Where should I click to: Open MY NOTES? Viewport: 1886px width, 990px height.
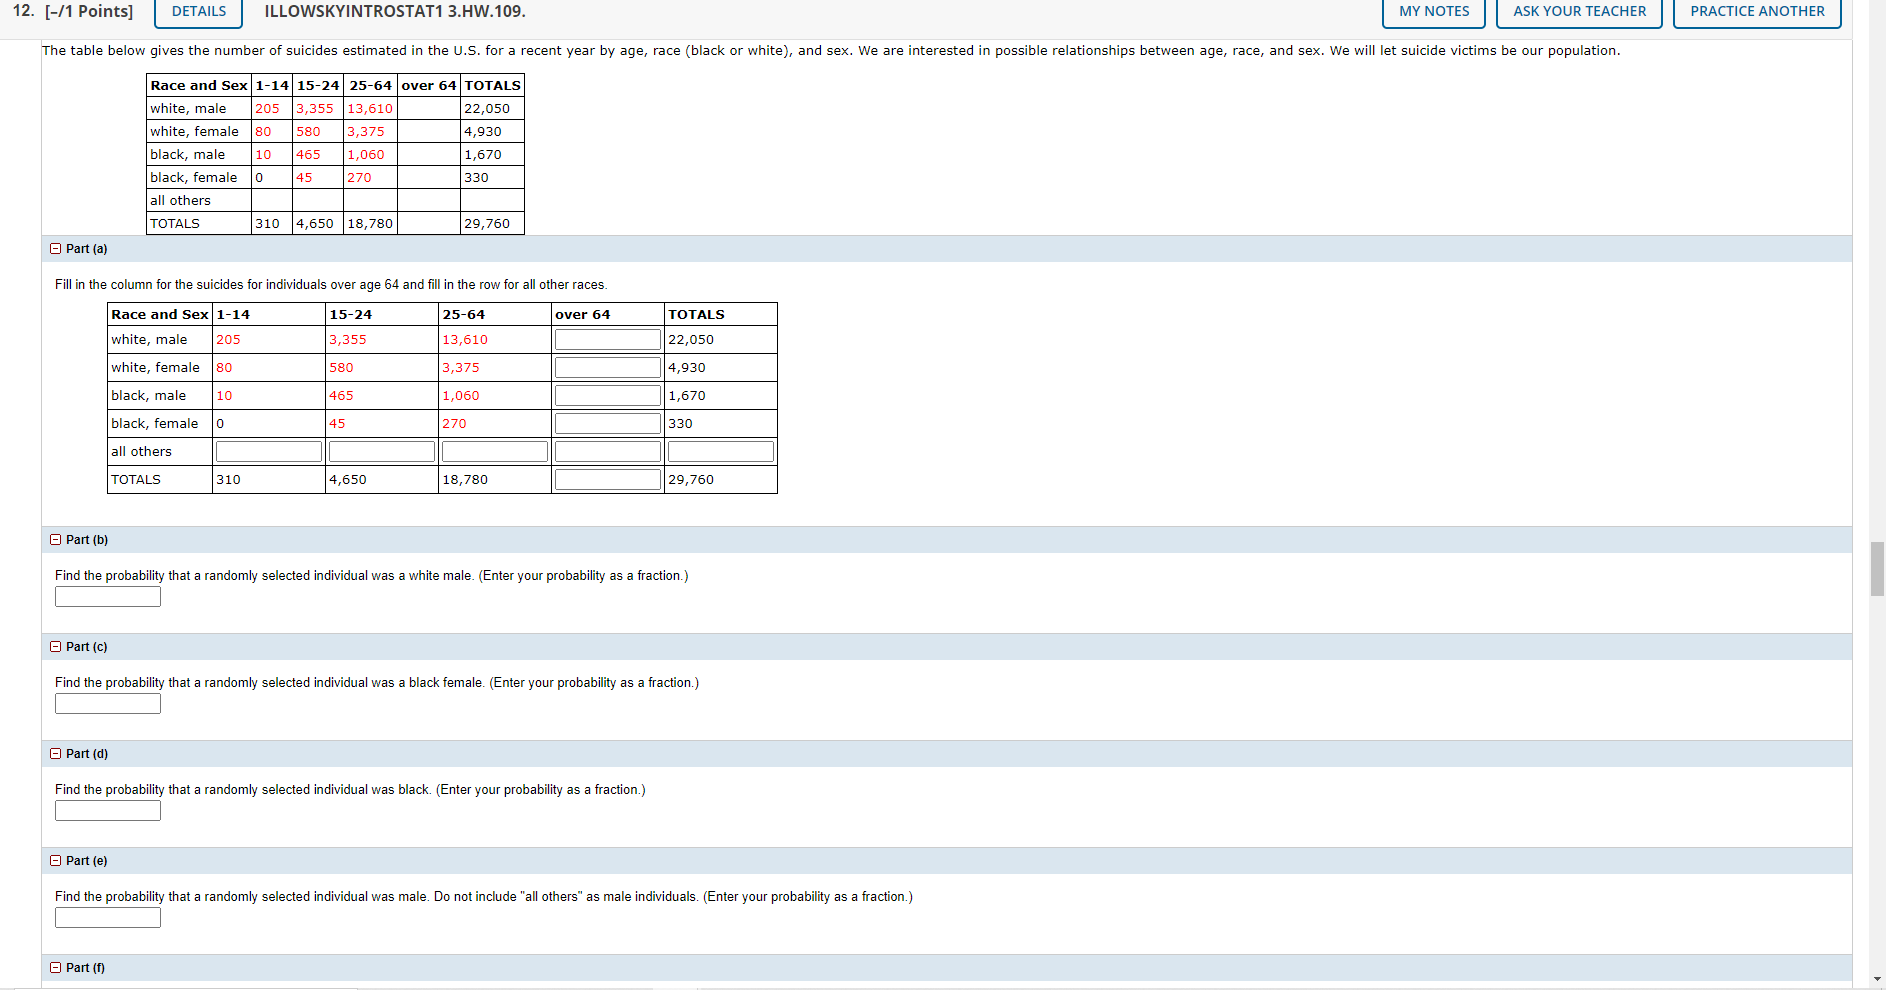click(1433, 11)
